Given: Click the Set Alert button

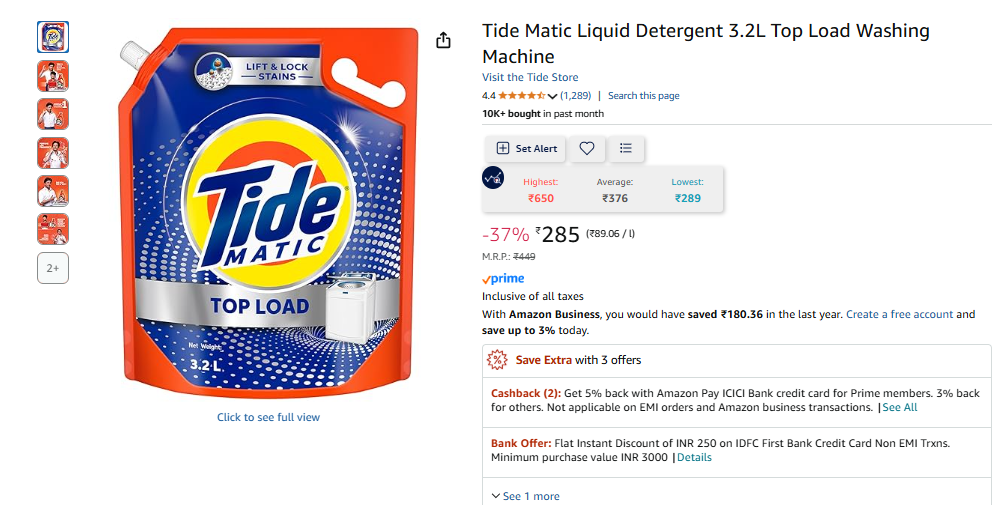Looking at the screenshot, I should click(526, 148).
